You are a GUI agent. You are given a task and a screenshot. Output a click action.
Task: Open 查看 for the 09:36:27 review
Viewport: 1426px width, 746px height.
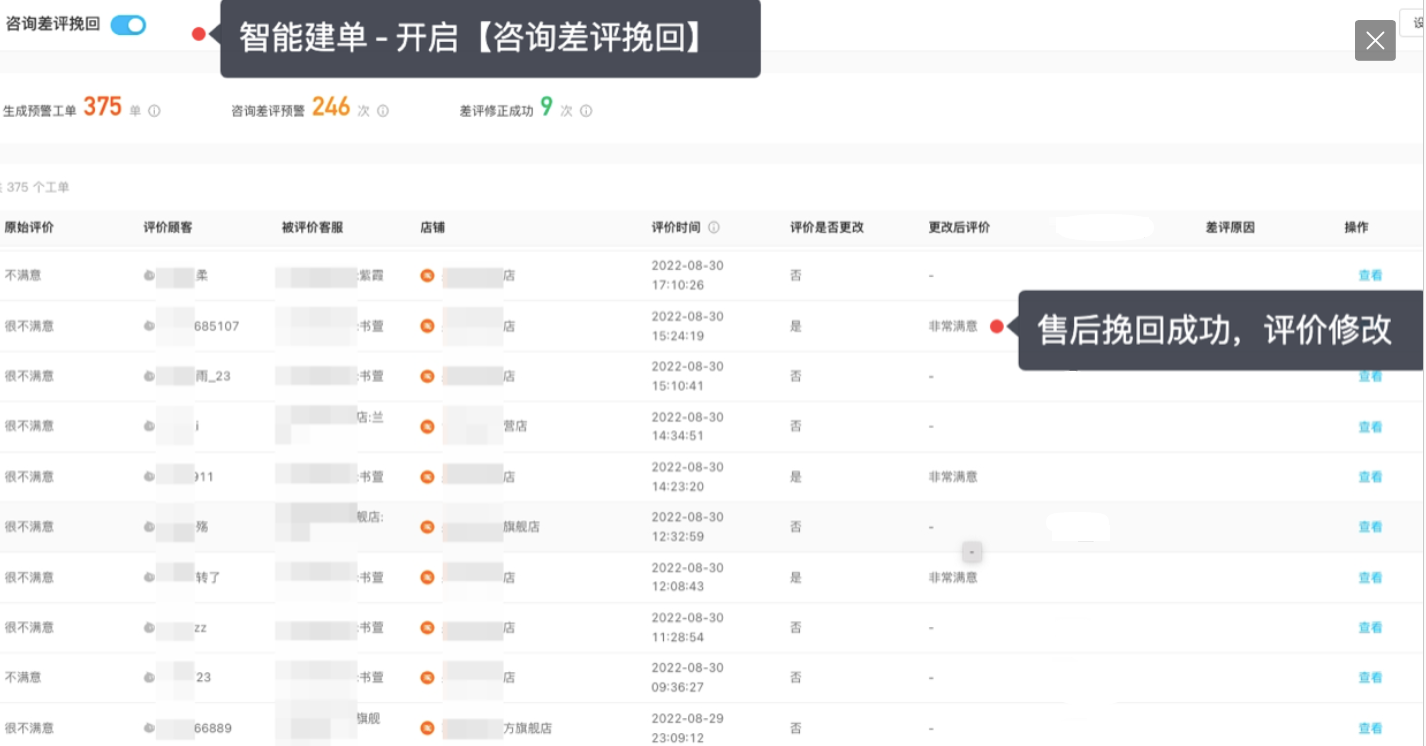[x=1370, y=678]
